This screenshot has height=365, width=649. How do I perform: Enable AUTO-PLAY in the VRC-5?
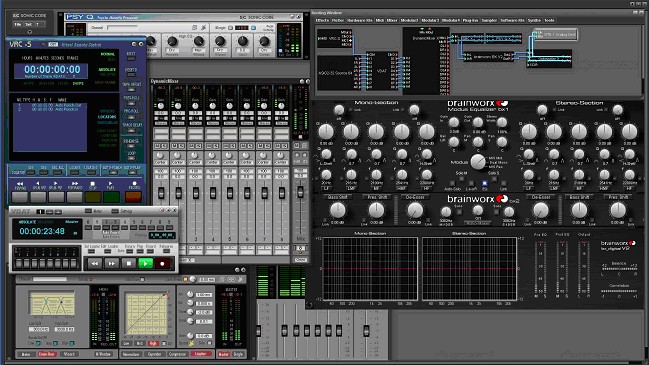tap(132, 172)
